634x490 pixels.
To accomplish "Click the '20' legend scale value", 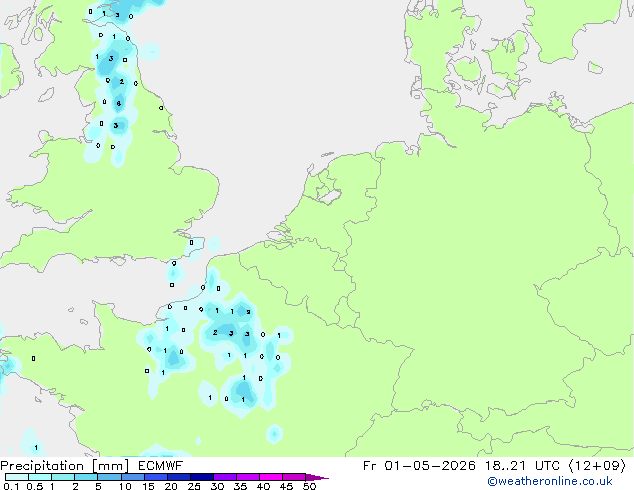I will coord(171,486).
